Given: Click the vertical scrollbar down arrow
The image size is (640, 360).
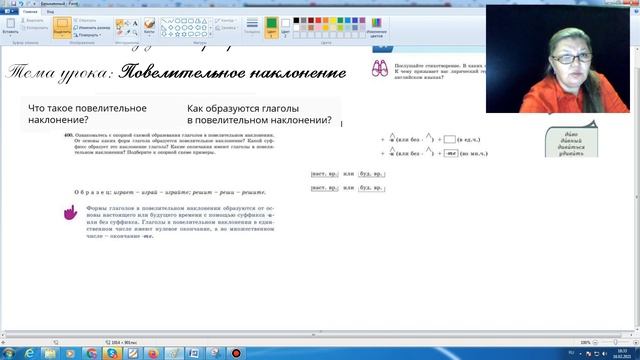Looking at the screenshot, I should (x=637, y=328).
